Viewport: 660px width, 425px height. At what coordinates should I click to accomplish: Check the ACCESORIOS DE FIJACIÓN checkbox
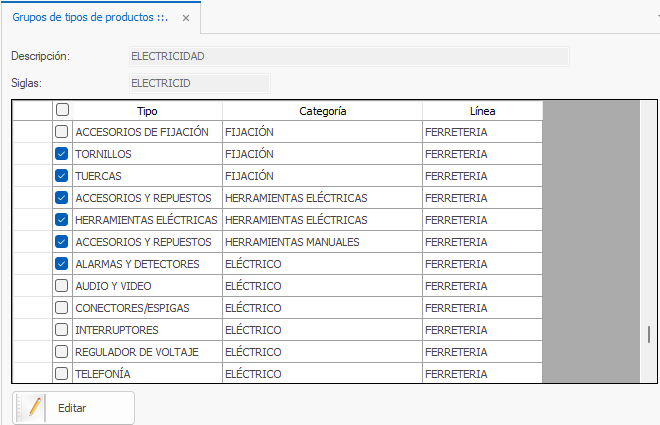coord(61,132)
